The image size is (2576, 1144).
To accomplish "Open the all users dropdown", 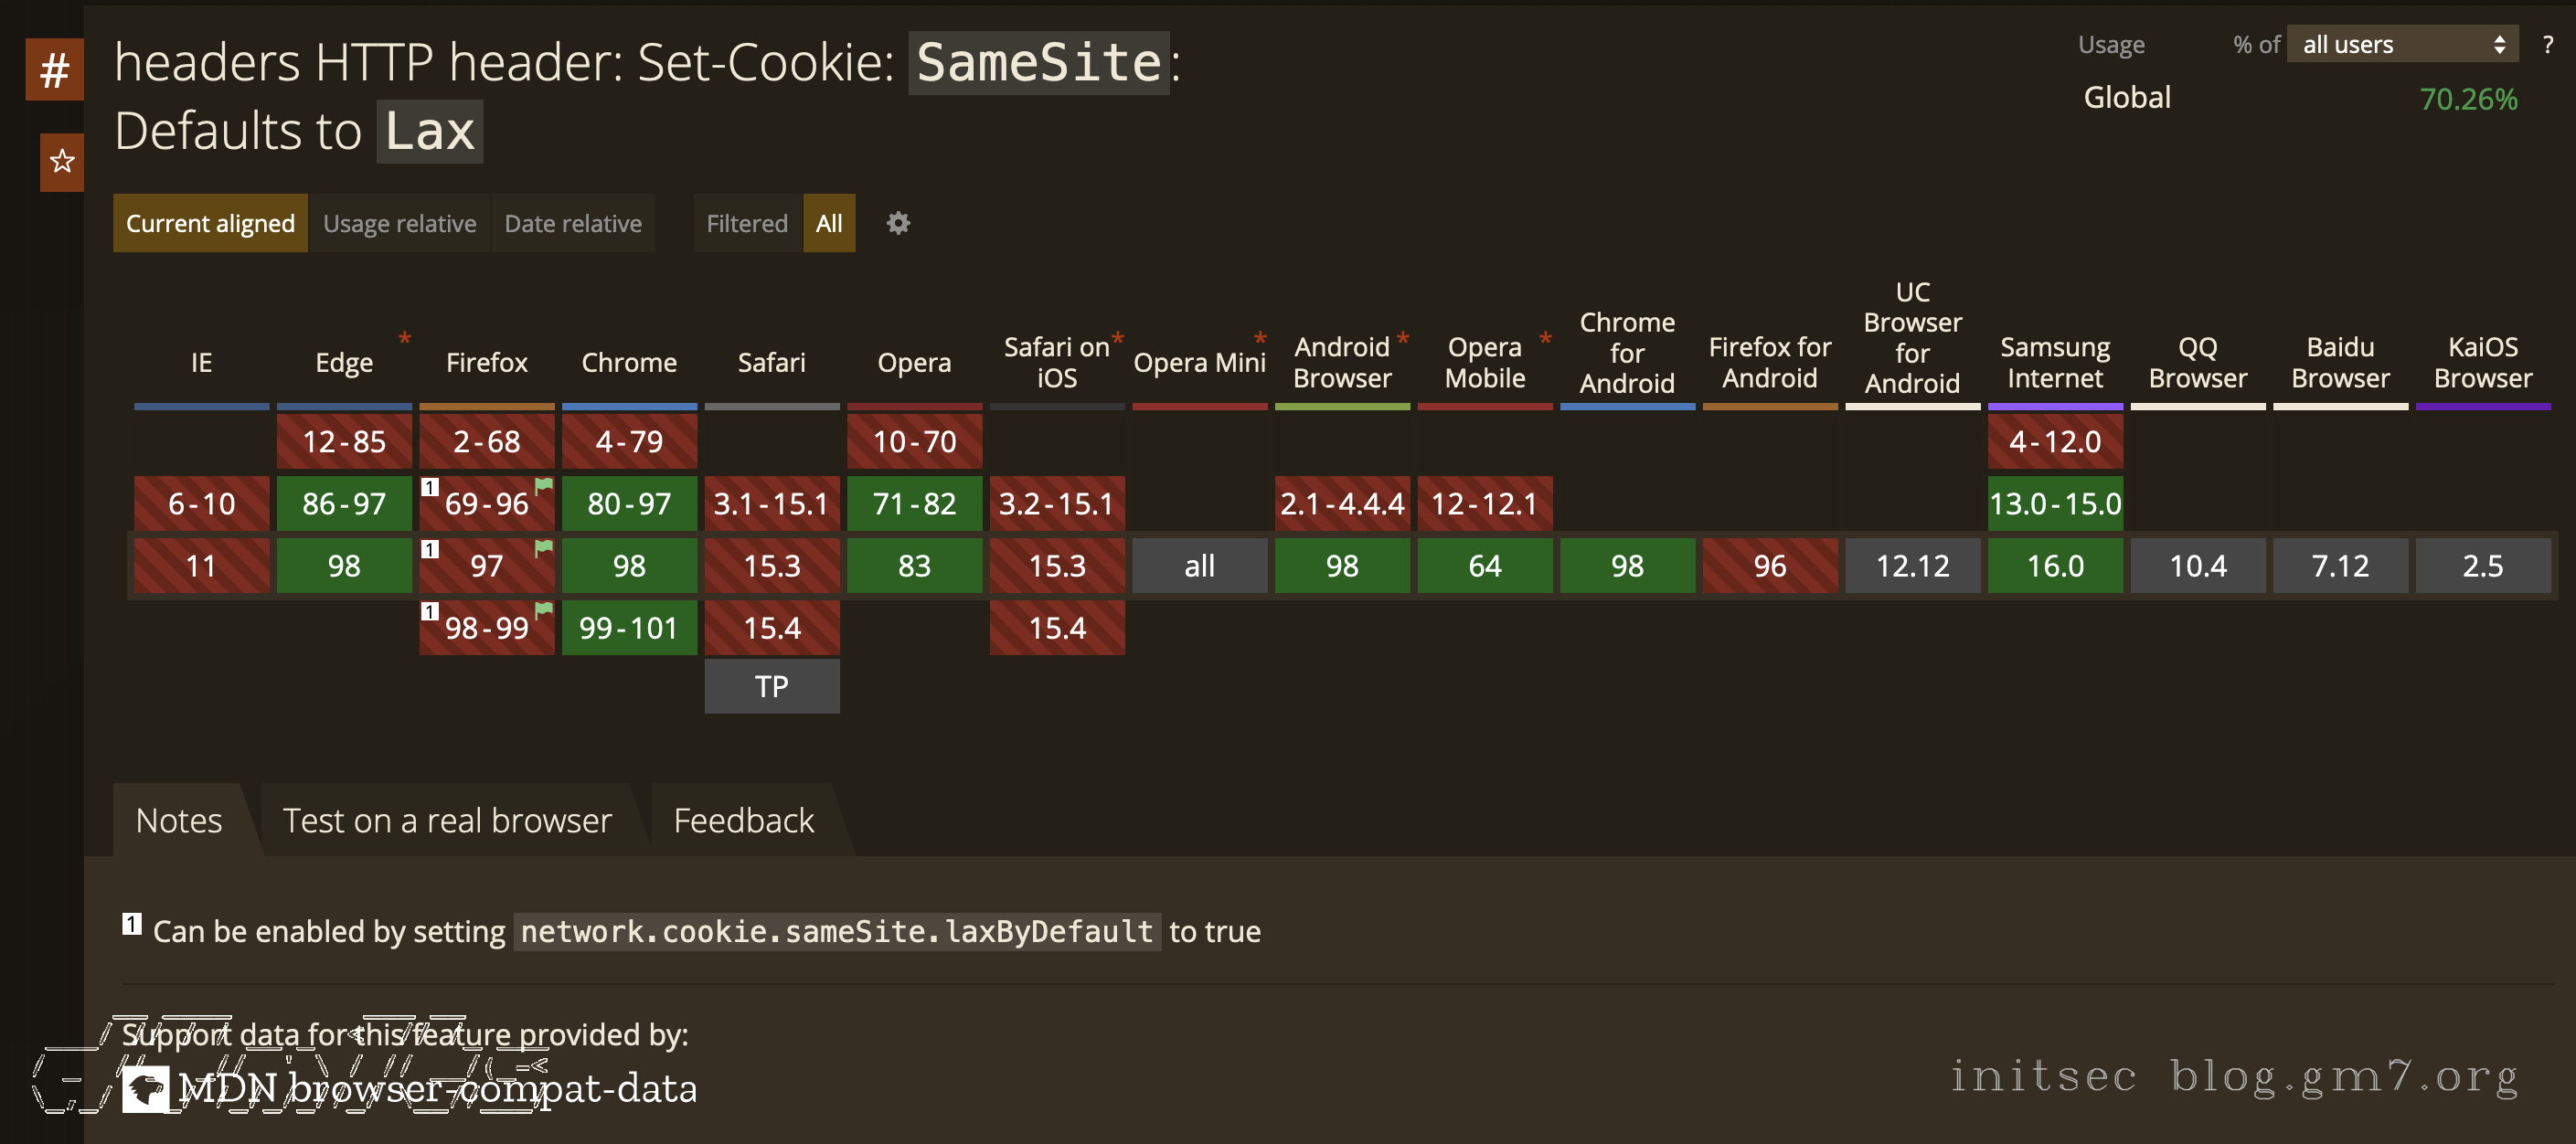I will pos(2403,45).
